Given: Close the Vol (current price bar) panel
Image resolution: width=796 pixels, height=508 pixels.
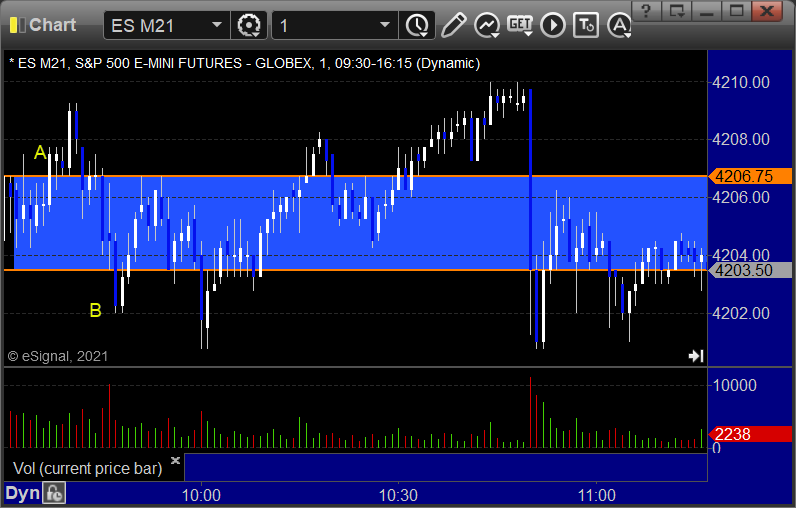Looking at the screenshot, I should click(175, 460).
